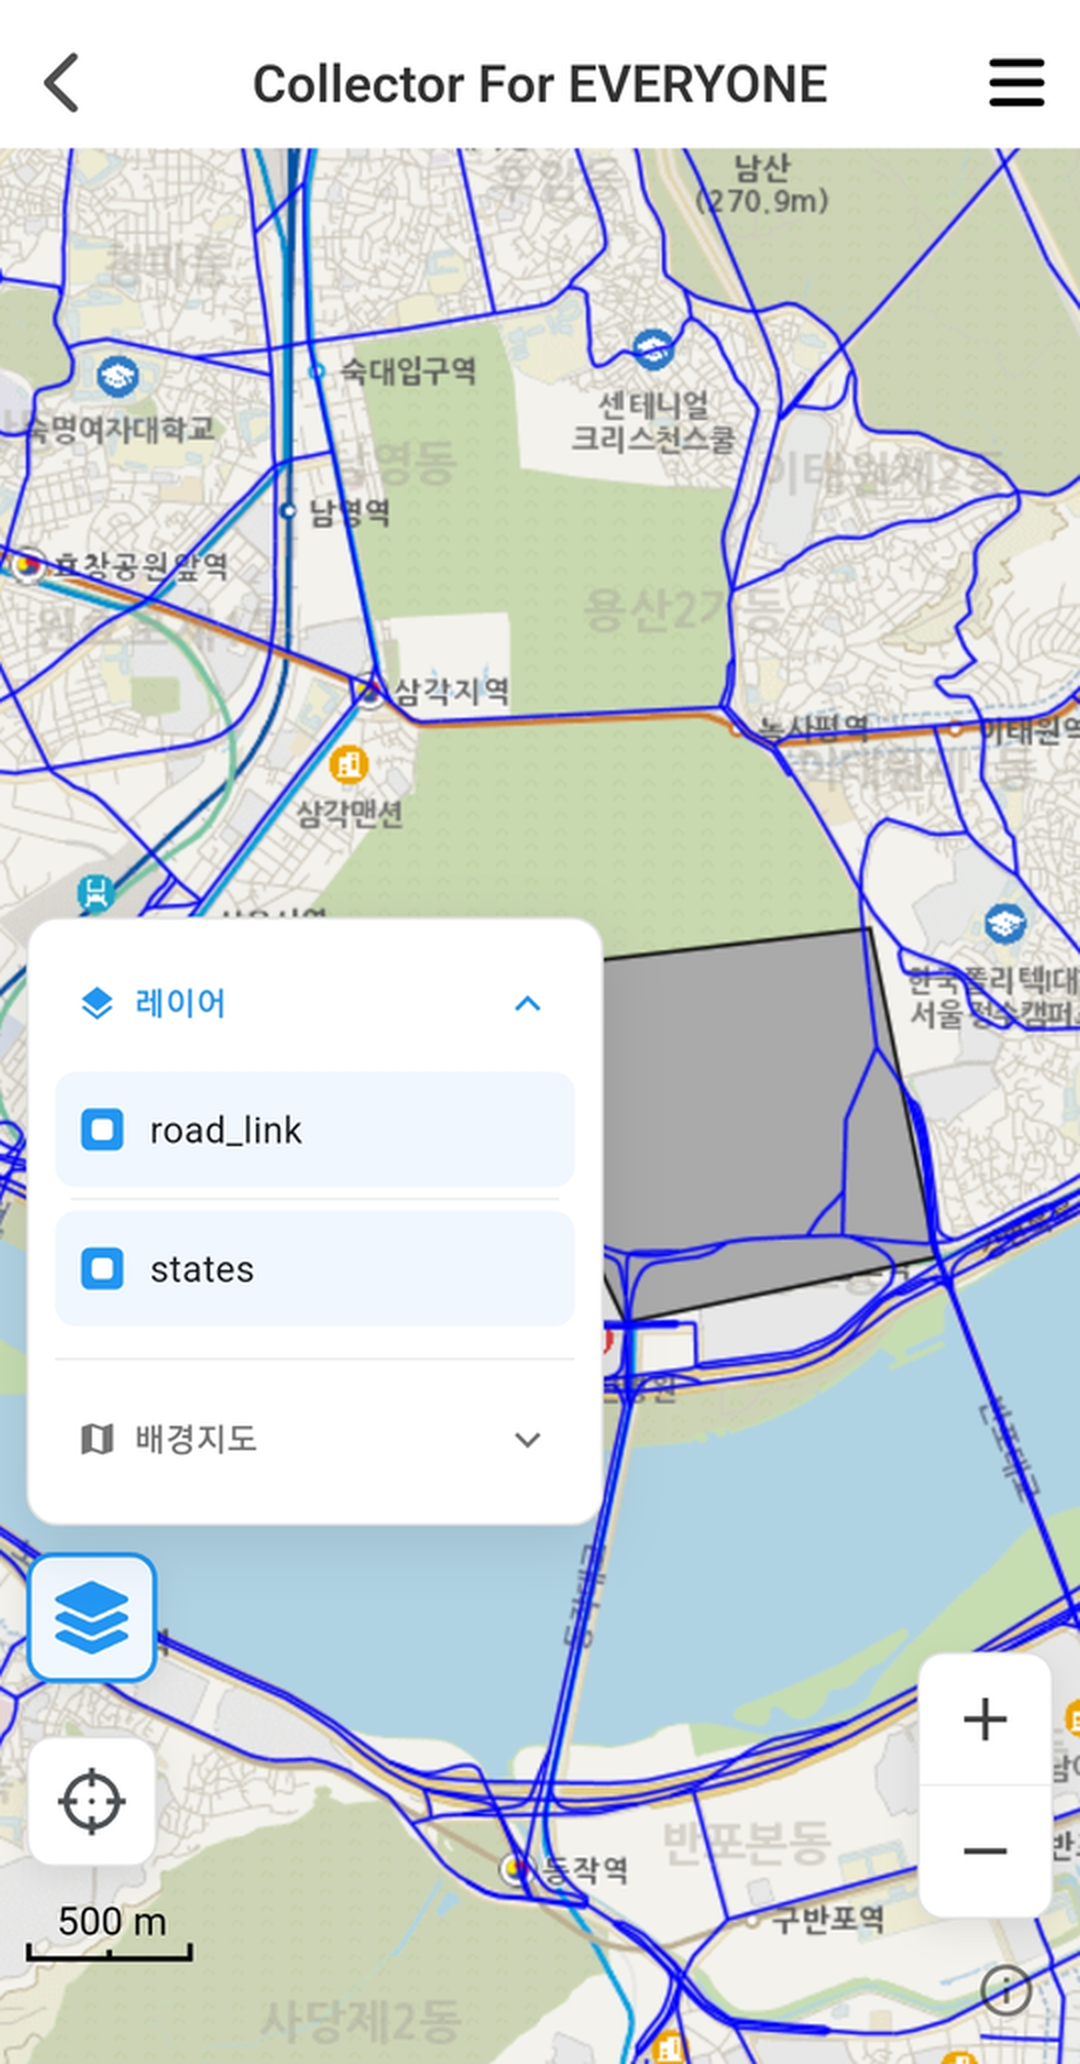This screenshot has width=1080, height=2064.
Task: Collapse the 레이어 section chevron
Action: pyautogui.click(x=527, y=1003)
